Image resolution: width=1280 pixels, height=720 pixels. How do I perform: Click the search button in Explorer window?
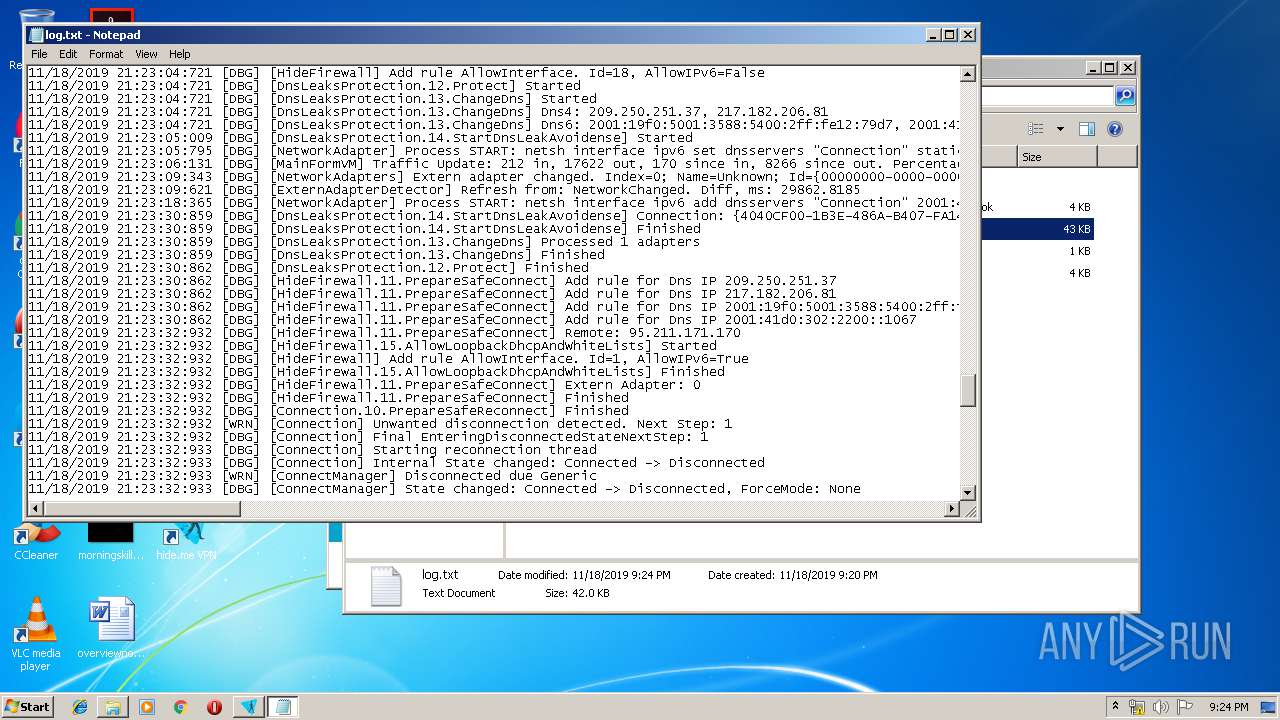(x=1125, y=96)
